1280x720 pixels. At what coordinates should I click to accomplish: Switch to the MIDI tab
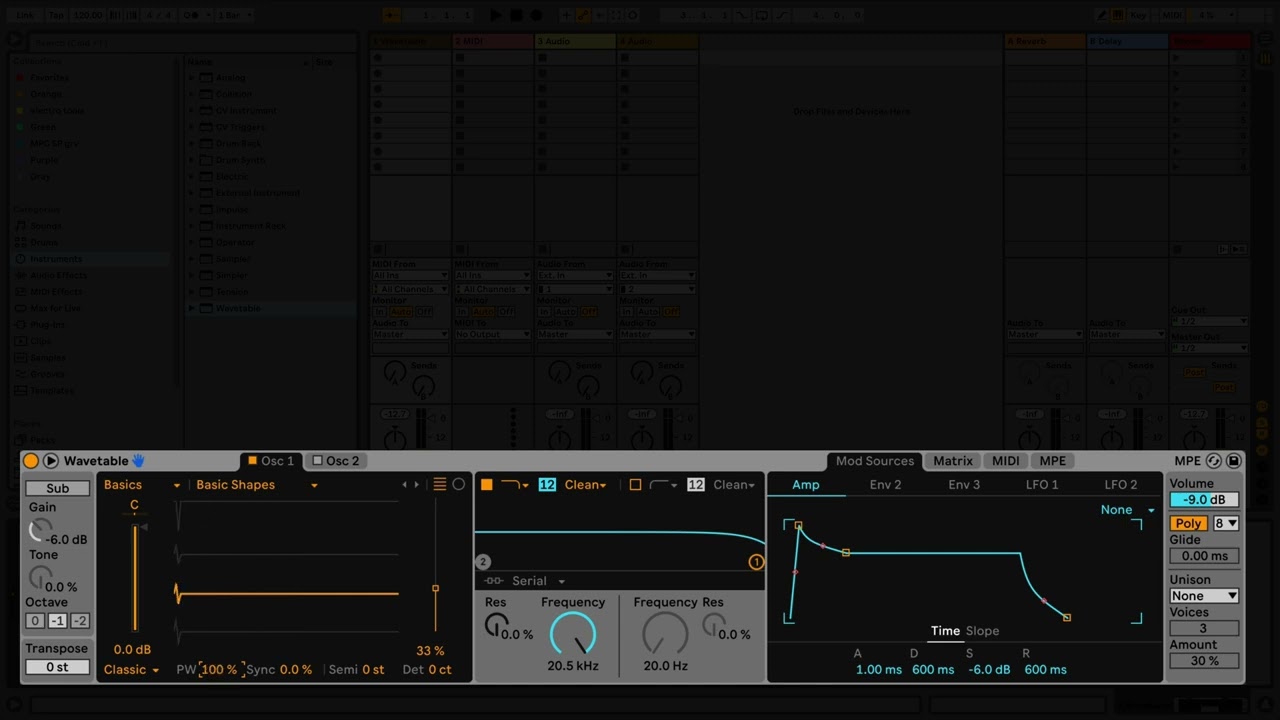(x=1006, y=461)
